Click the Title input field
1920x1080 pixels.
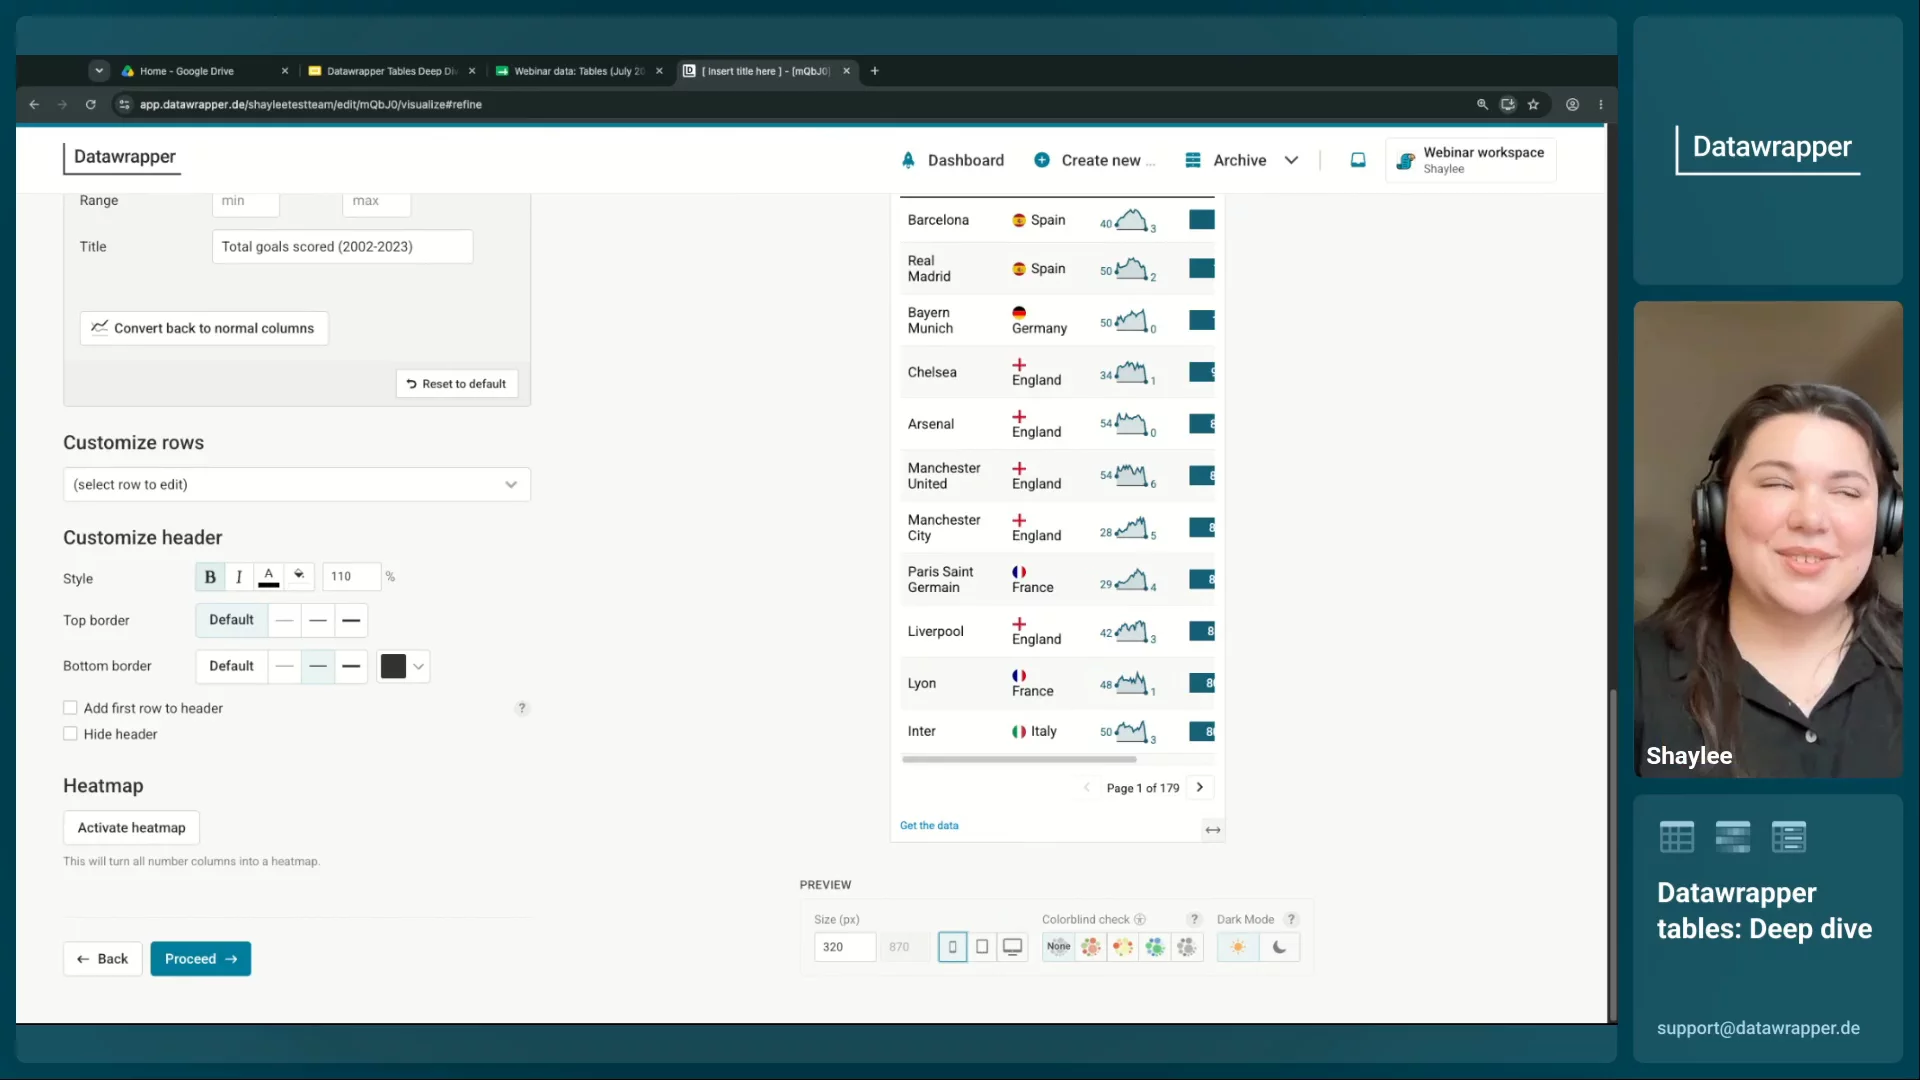point(342,247)
